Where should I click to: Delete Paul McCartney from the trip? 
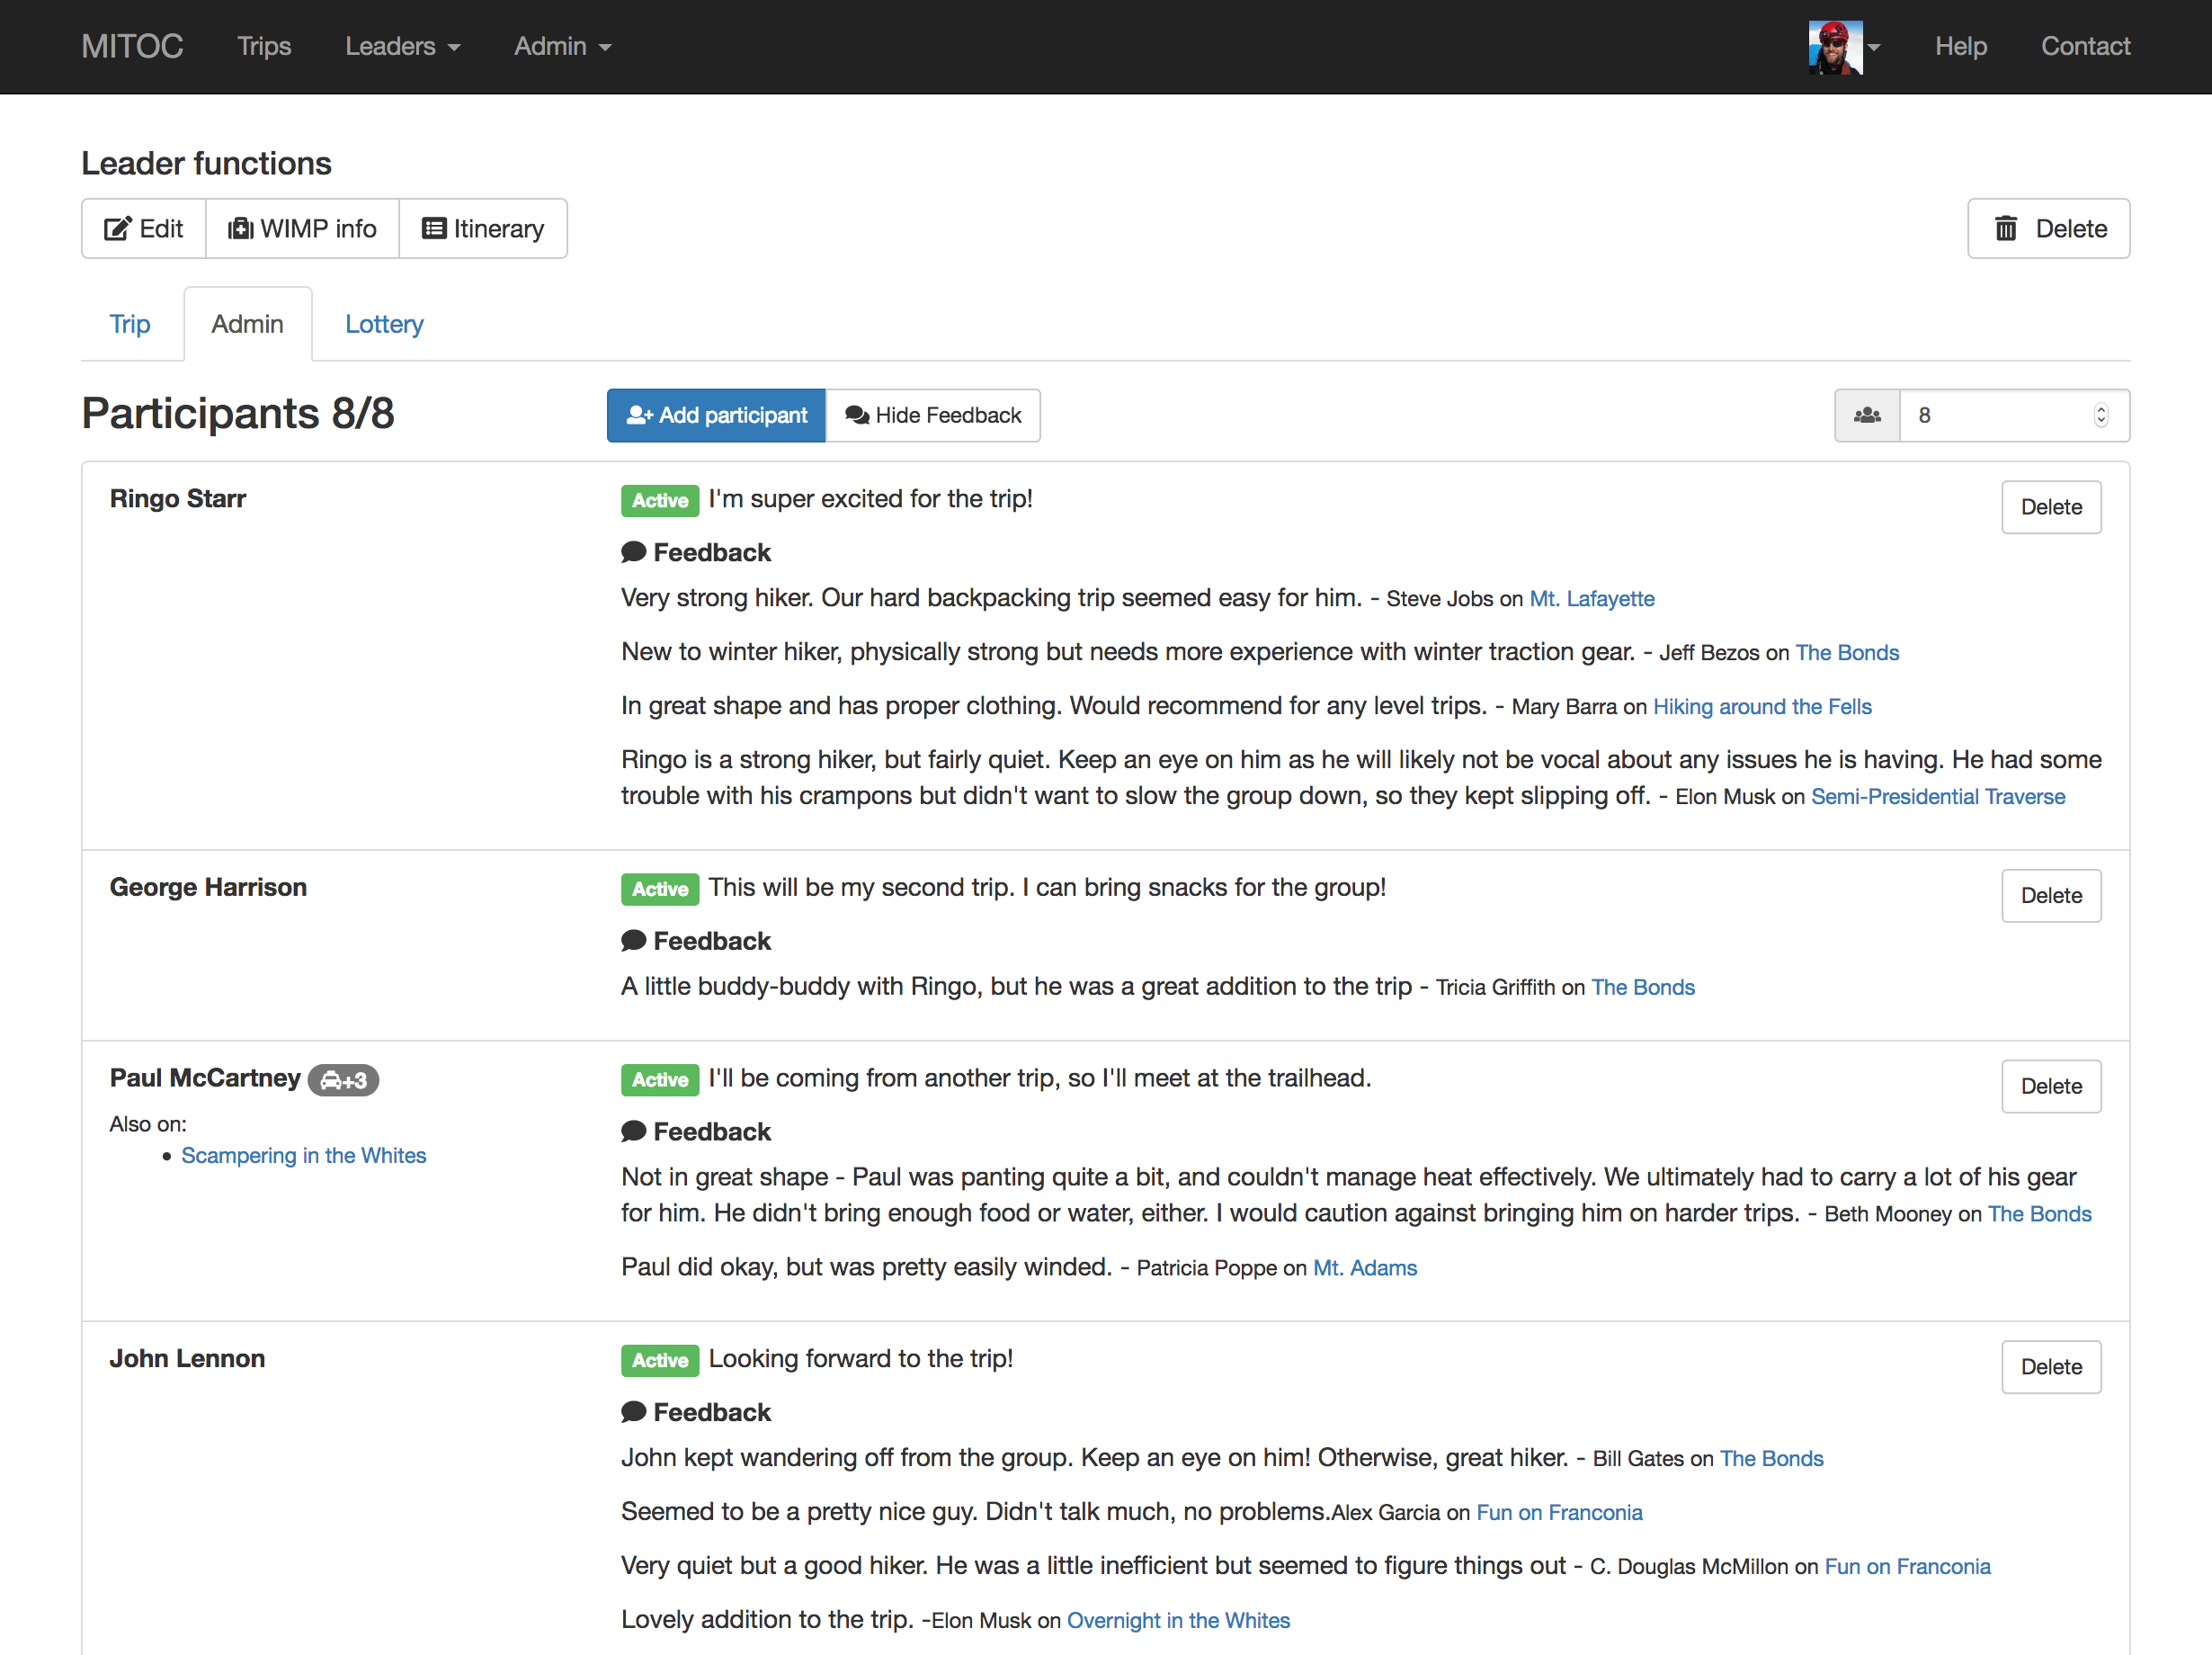[2051, 1086]
